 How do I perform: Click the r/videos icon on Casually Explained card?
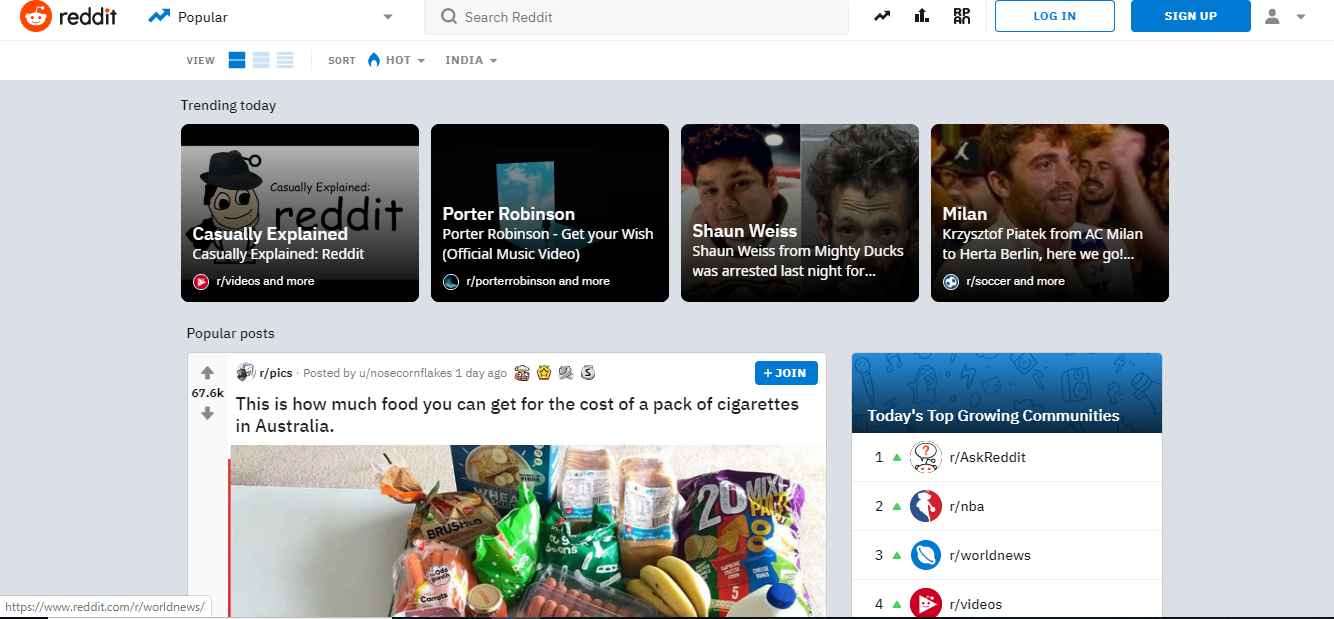201,282
